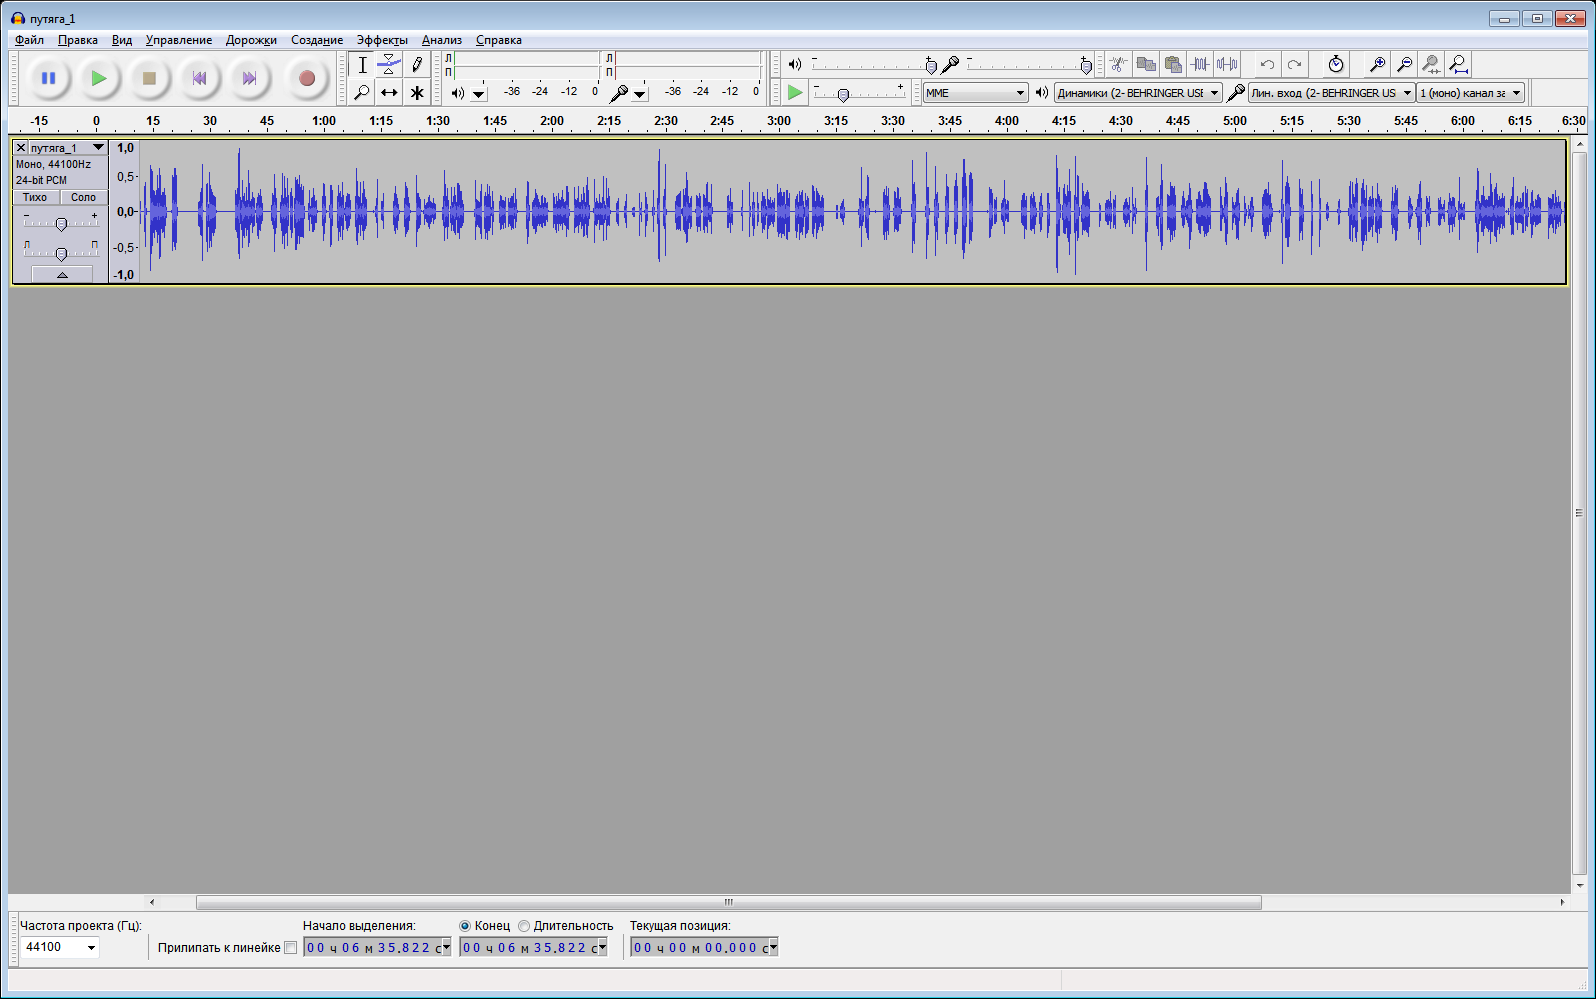Image resolution: width=1596 pixels, height=999 pixels.
Task: Click the 'Соло' button on the track
Action: pos(83,197)
